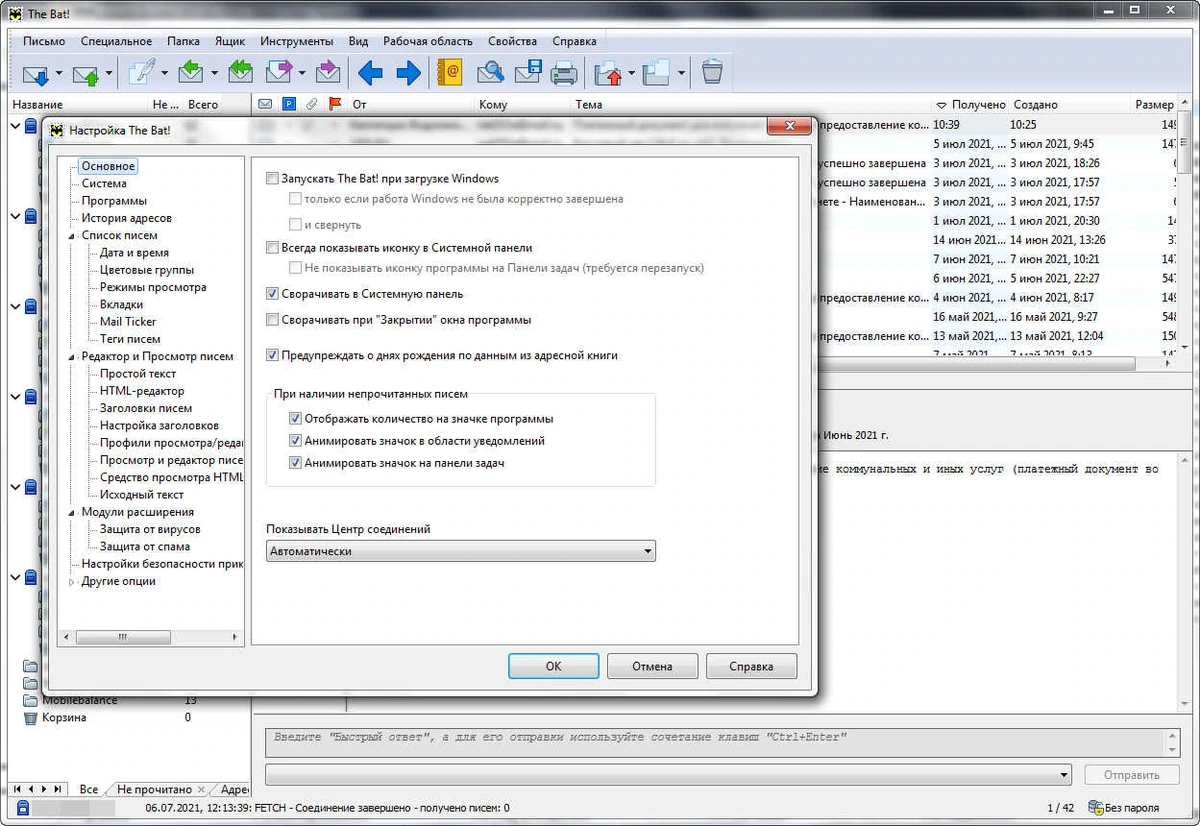This screenshot has height=826, width=1200.
Task: Tick Не показывать иконку программы на Панели задач
Action: [295, 268]
